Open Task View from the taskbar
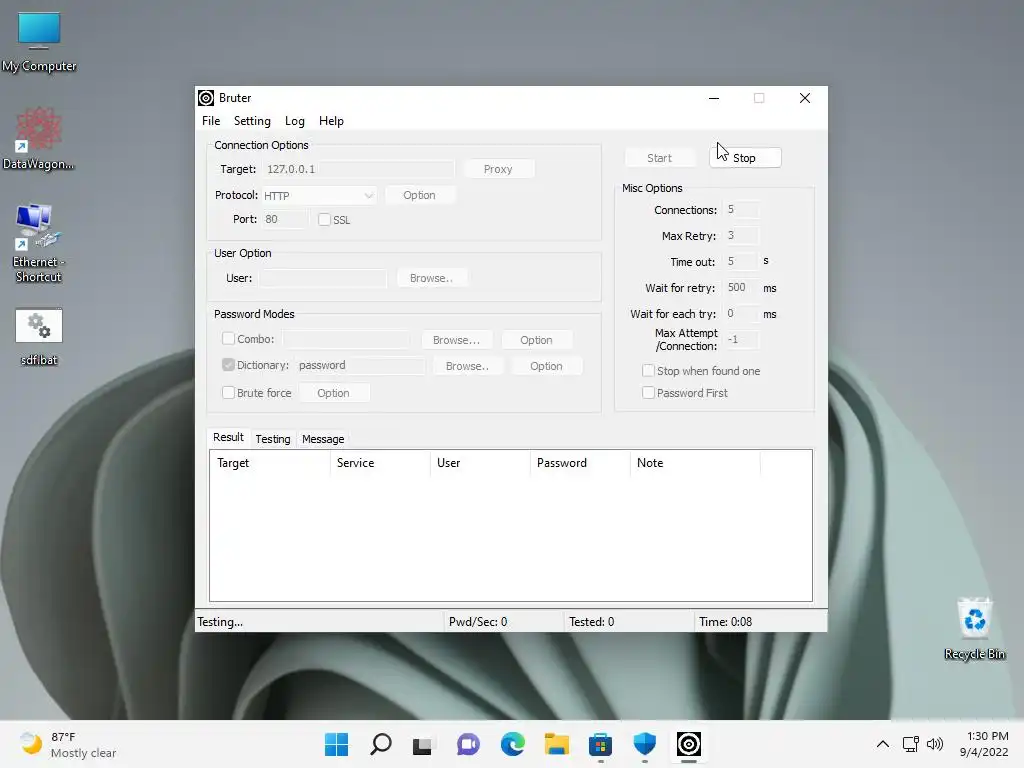 [x=423, y=744]
